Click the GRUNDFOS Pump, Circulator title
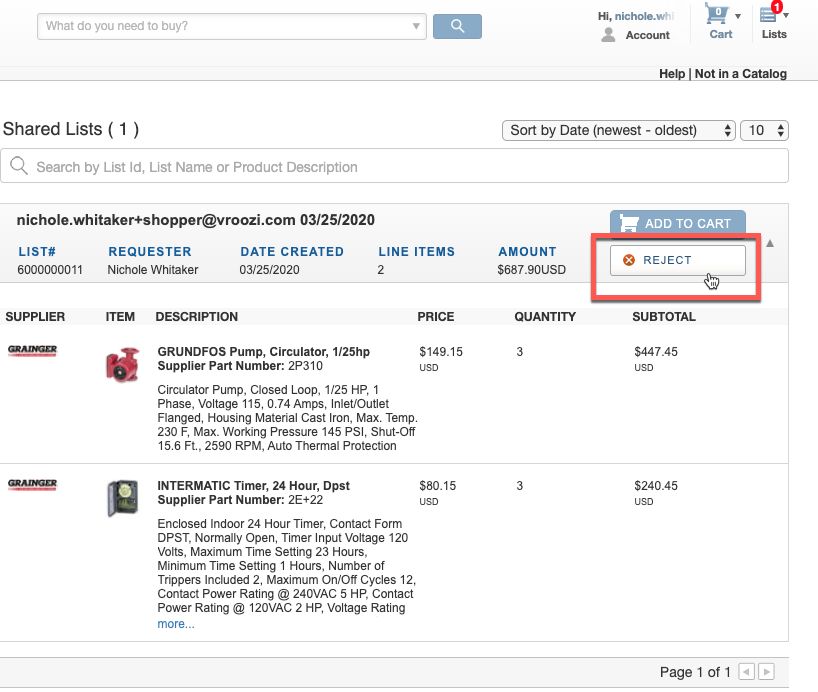The height and width of the screenshot is (692, 818). tap(263, 352)
